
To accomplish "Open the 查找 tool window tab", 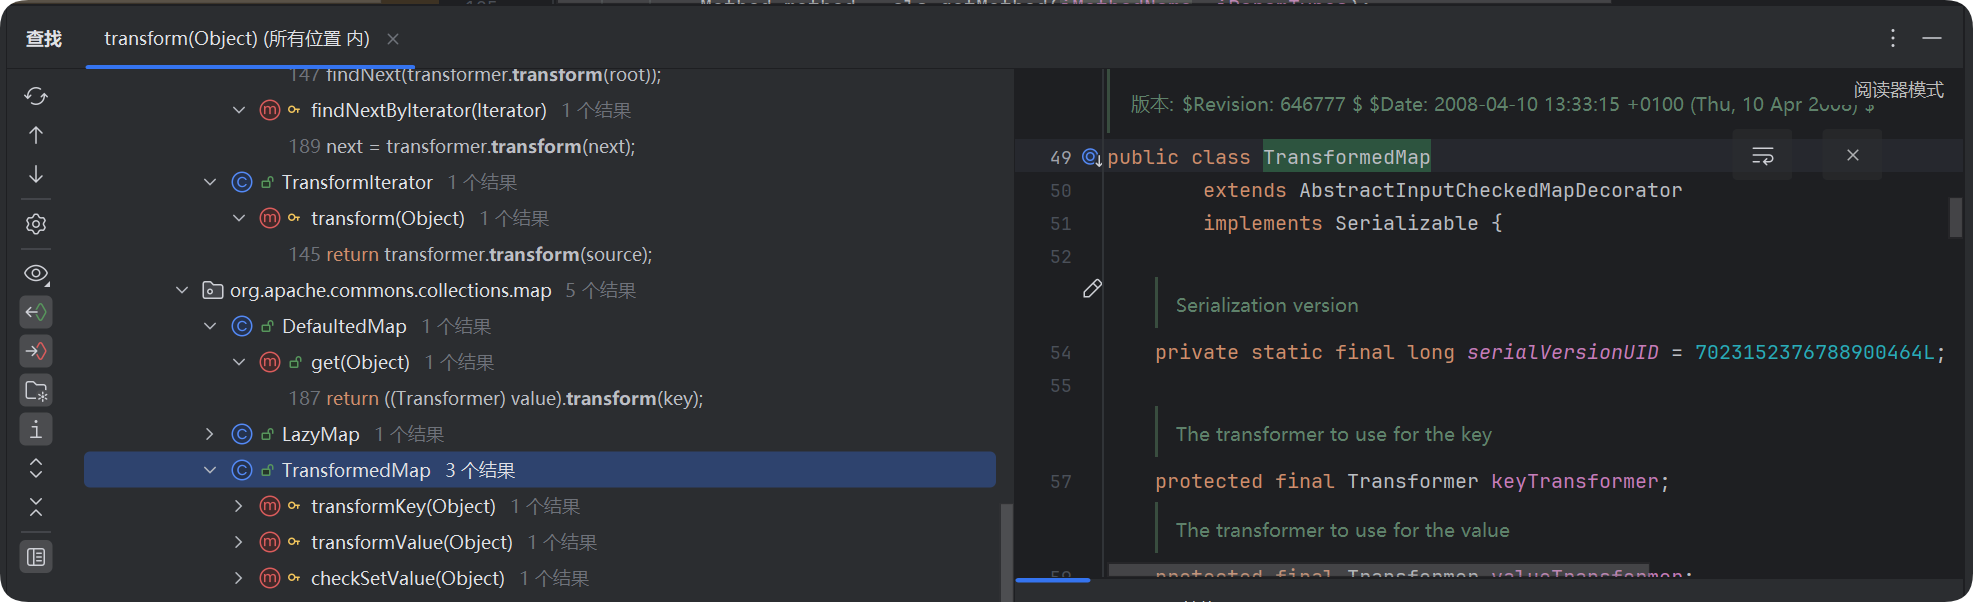I will tap(44, 38).
